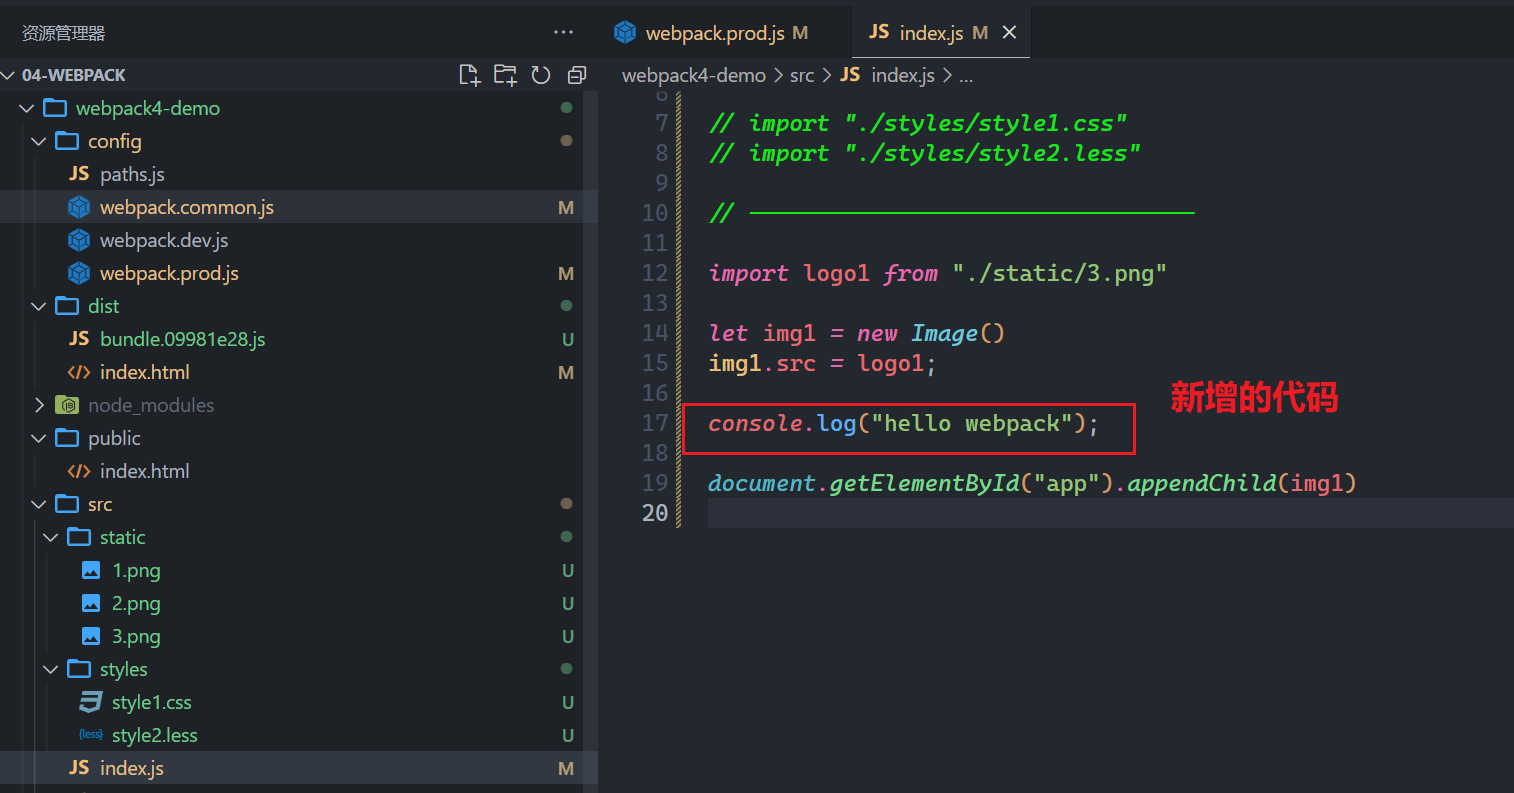This screenshot has height=793, width=1514.
Task: Collapse the public folder chevron
Action: coord(39,438)
